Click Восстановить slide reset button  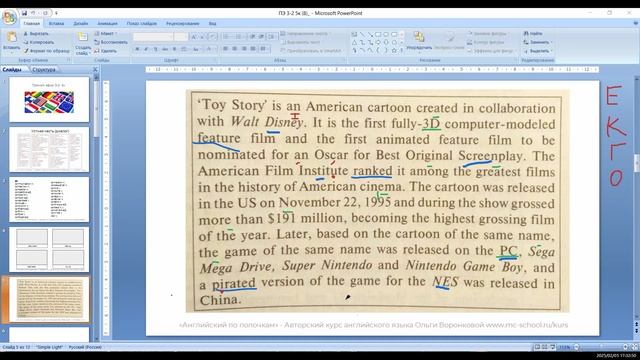pos(111,42)
